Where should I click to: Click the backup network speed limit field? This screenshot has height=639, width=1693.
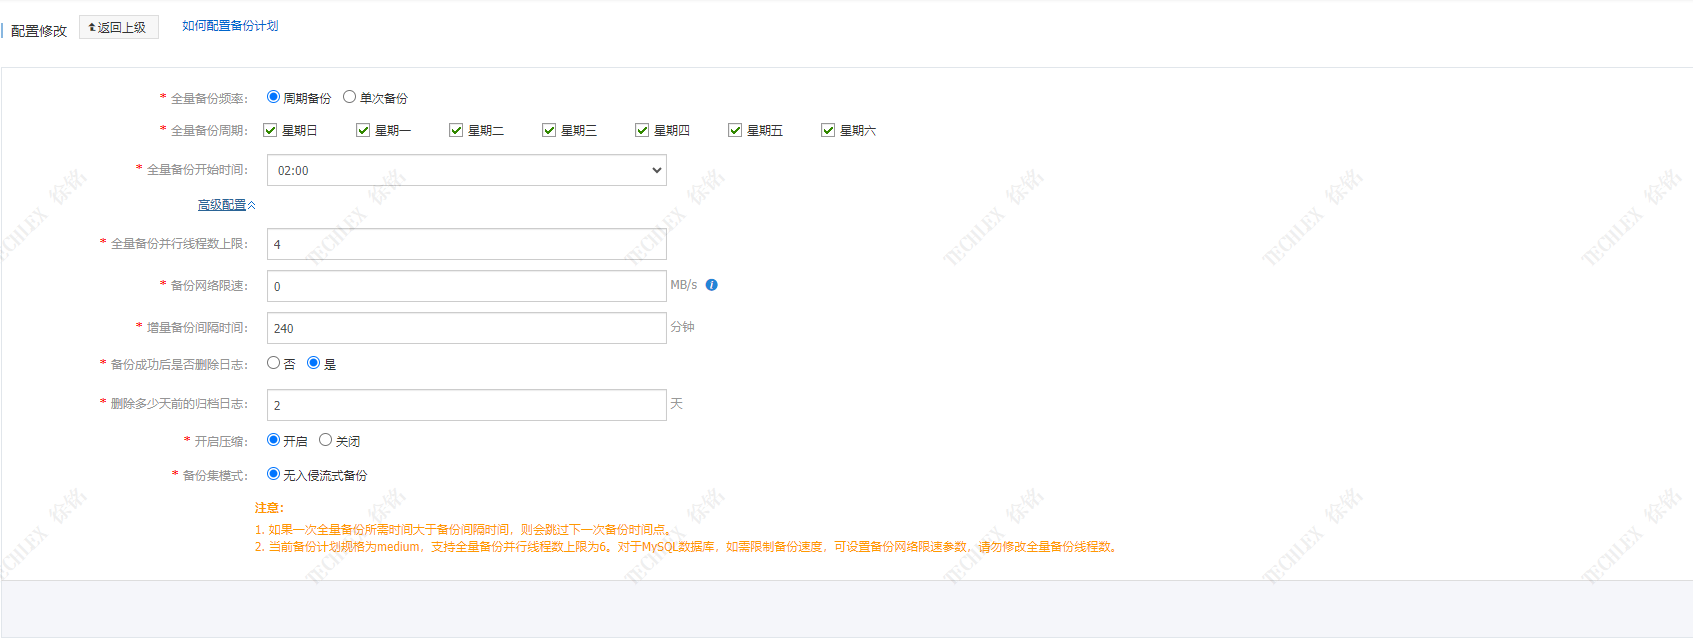pos(466,286)
